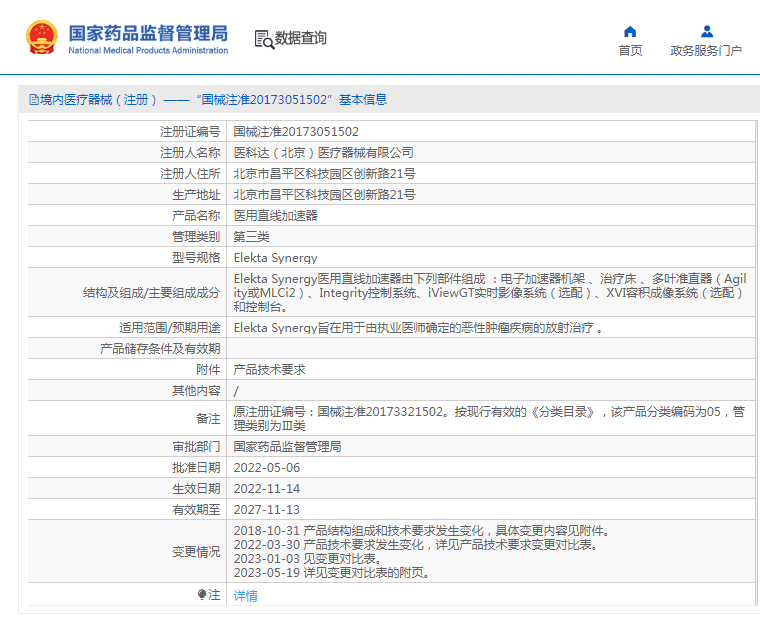Go to the 首页 text label
This screenshot has width=760, height=627.
(630, 51)
